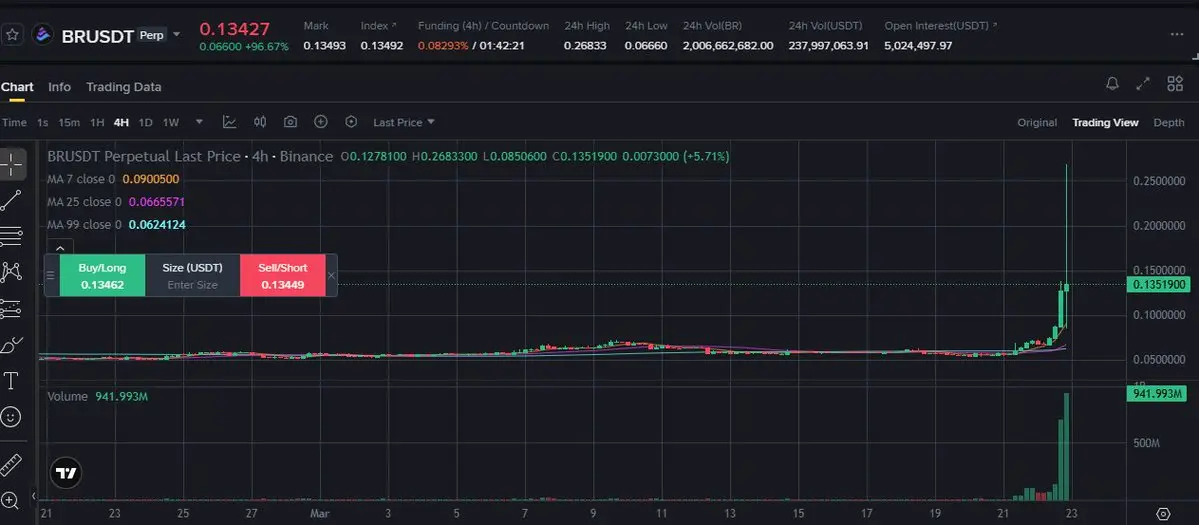Open the emoji sticker tool
The width and height of the screenshot is (1199, 525).
click(11, 417)
